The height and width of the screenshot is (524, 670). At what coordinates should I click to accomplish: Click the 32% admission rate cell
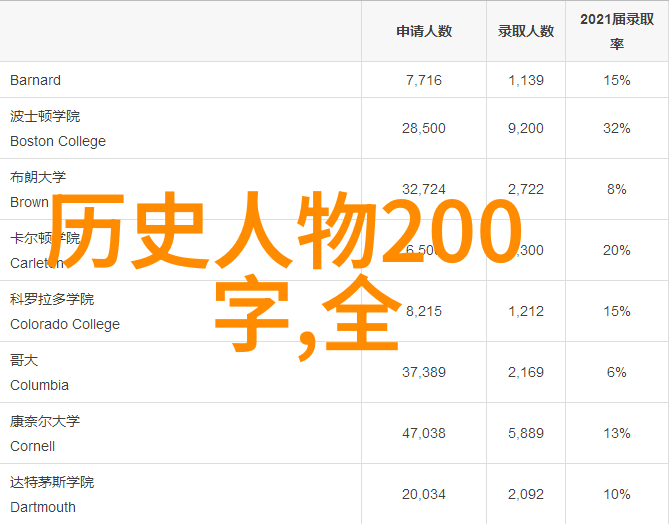(x=617, y=128)
